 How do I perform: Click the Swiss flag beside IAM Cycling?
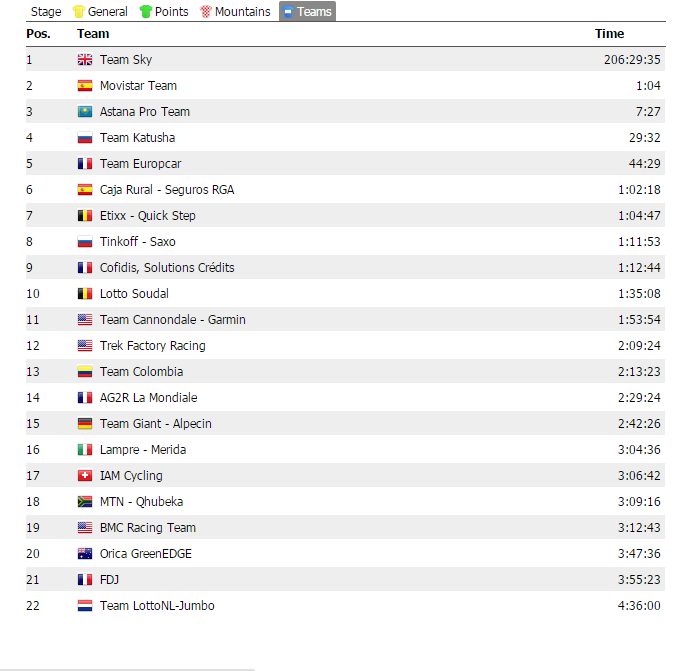[85, 476]
